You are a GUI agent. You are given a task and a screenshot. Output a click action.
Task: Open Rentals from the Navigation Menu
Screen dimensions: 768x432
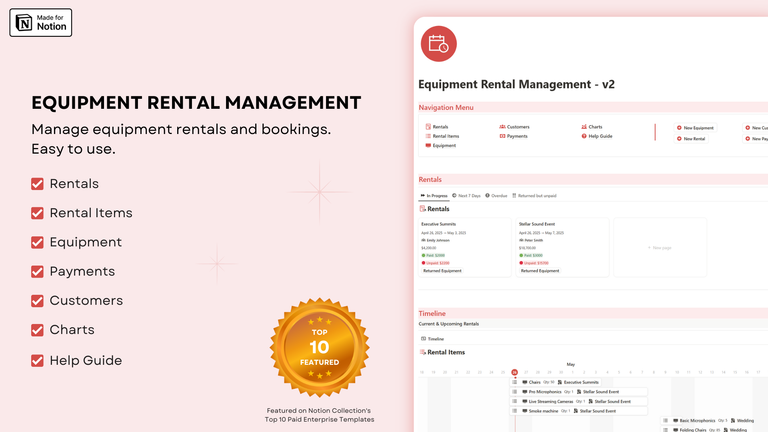tap(439, 127)
